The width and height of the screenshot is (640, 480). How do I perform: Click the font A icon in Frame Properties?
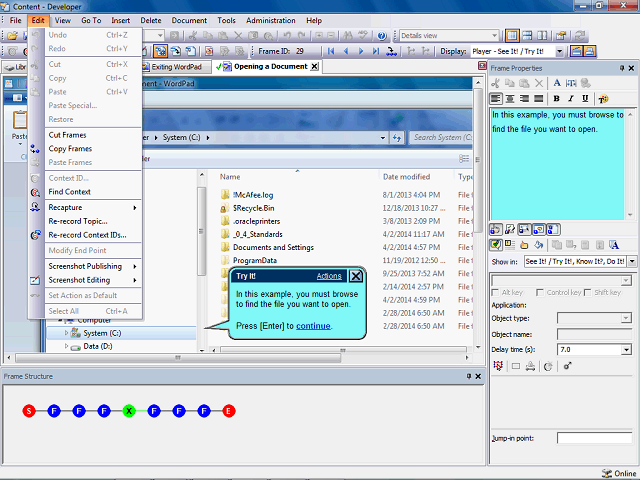(x=557, y=83)
